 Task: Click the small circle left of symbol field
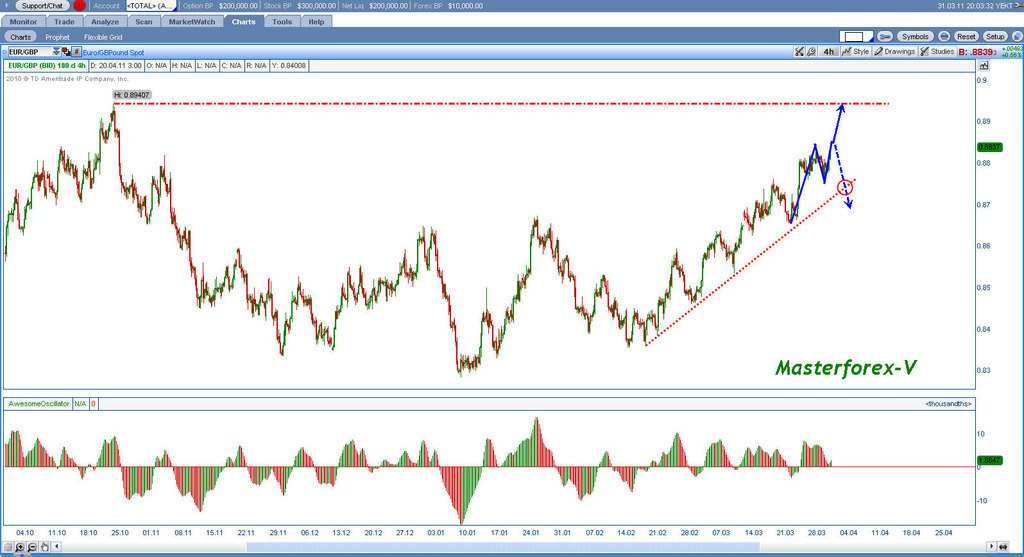(5, 52)
